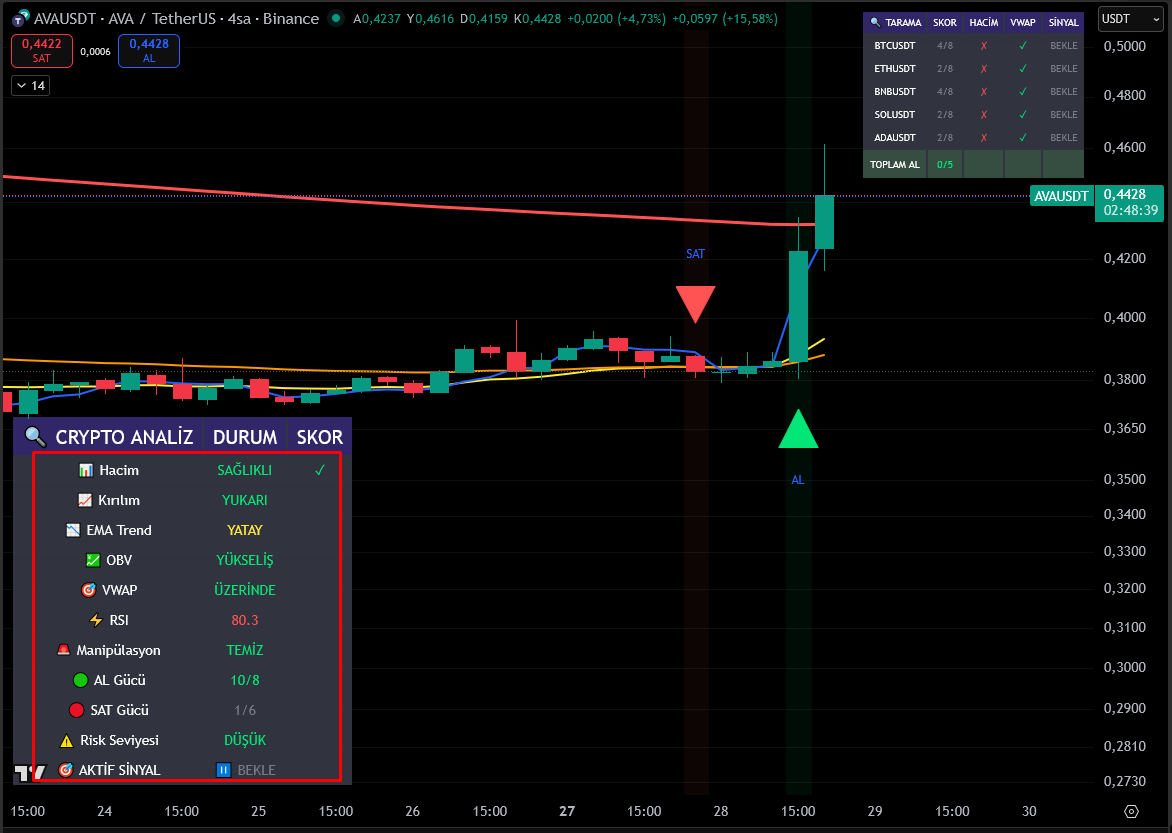This screenshot has height=833, width=1172.
Task: Click the AVAUSDT symbol title in chart header
Action: coord(65,19)
